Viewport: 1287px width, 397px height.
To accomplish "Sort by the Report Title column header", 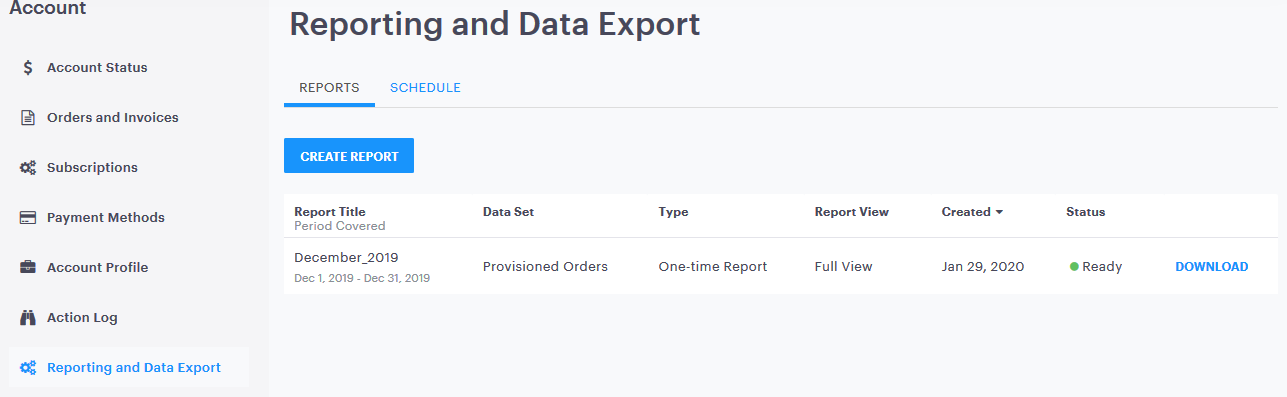I will pyautogui.click(x=330, y=212).
